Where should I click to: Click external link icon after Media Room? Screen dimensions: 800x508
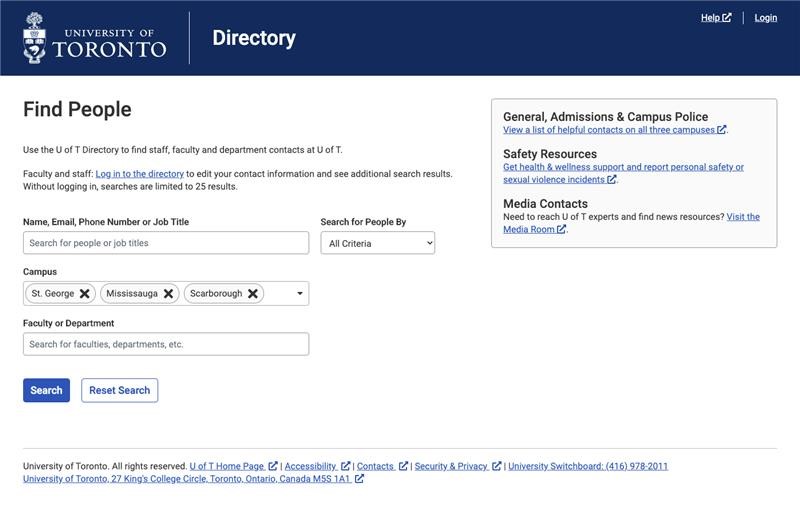tap(561, 229)
